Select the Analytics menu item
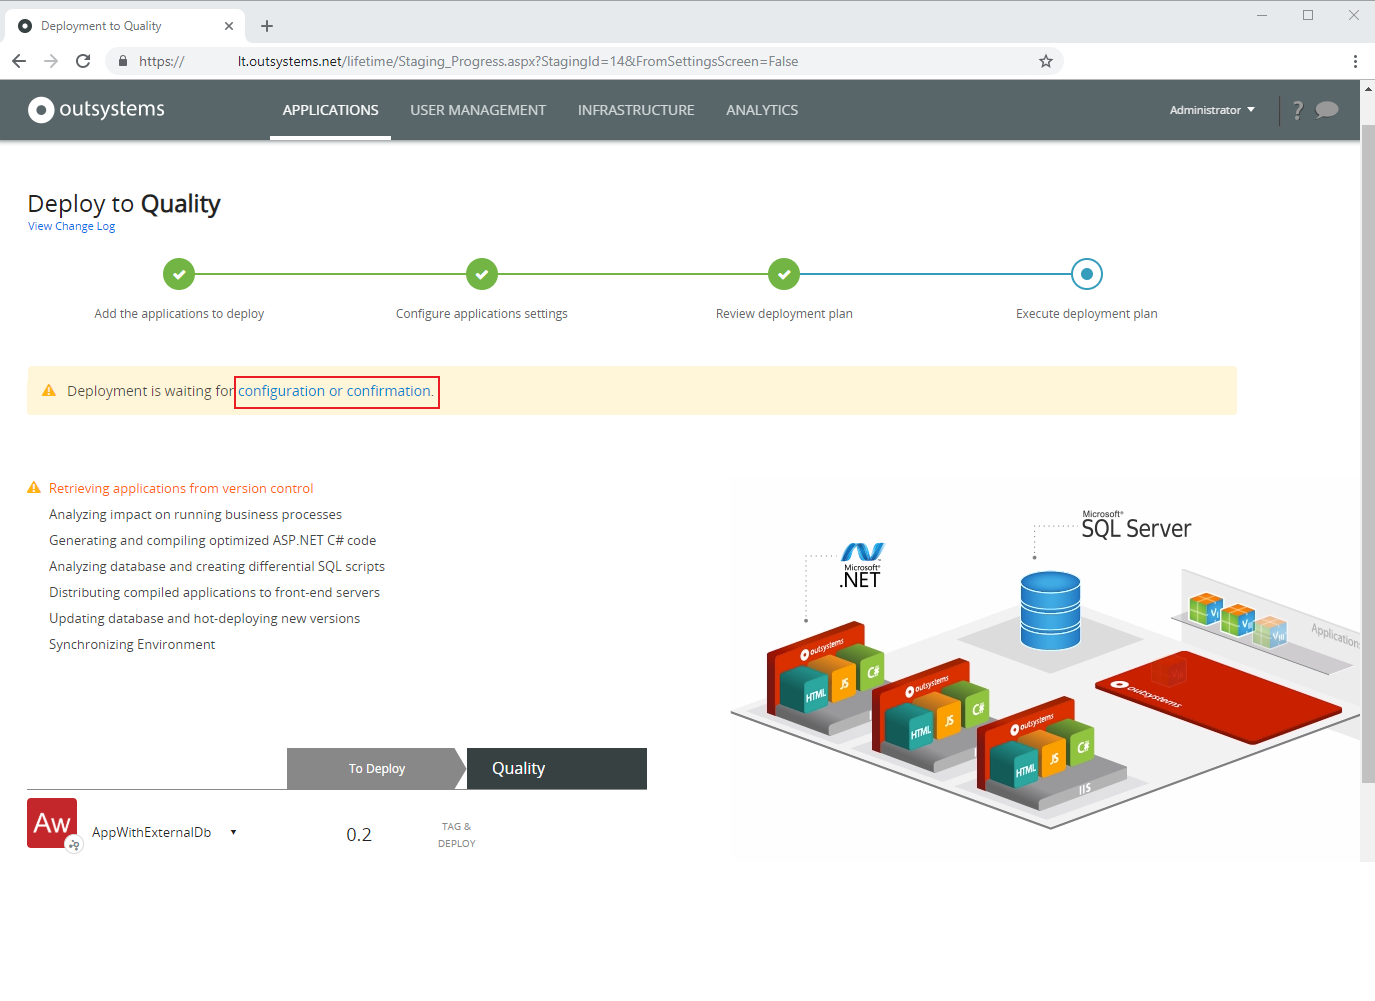Image resolution: width=1375 pixels, height=1001 pixels. point(762,110)
